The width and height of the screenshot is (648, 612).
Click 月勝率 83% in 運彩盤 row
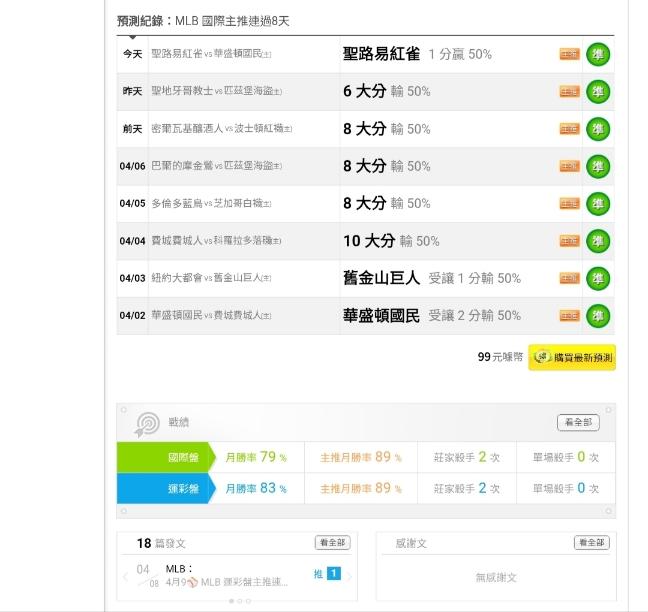[x=256, y=488]
